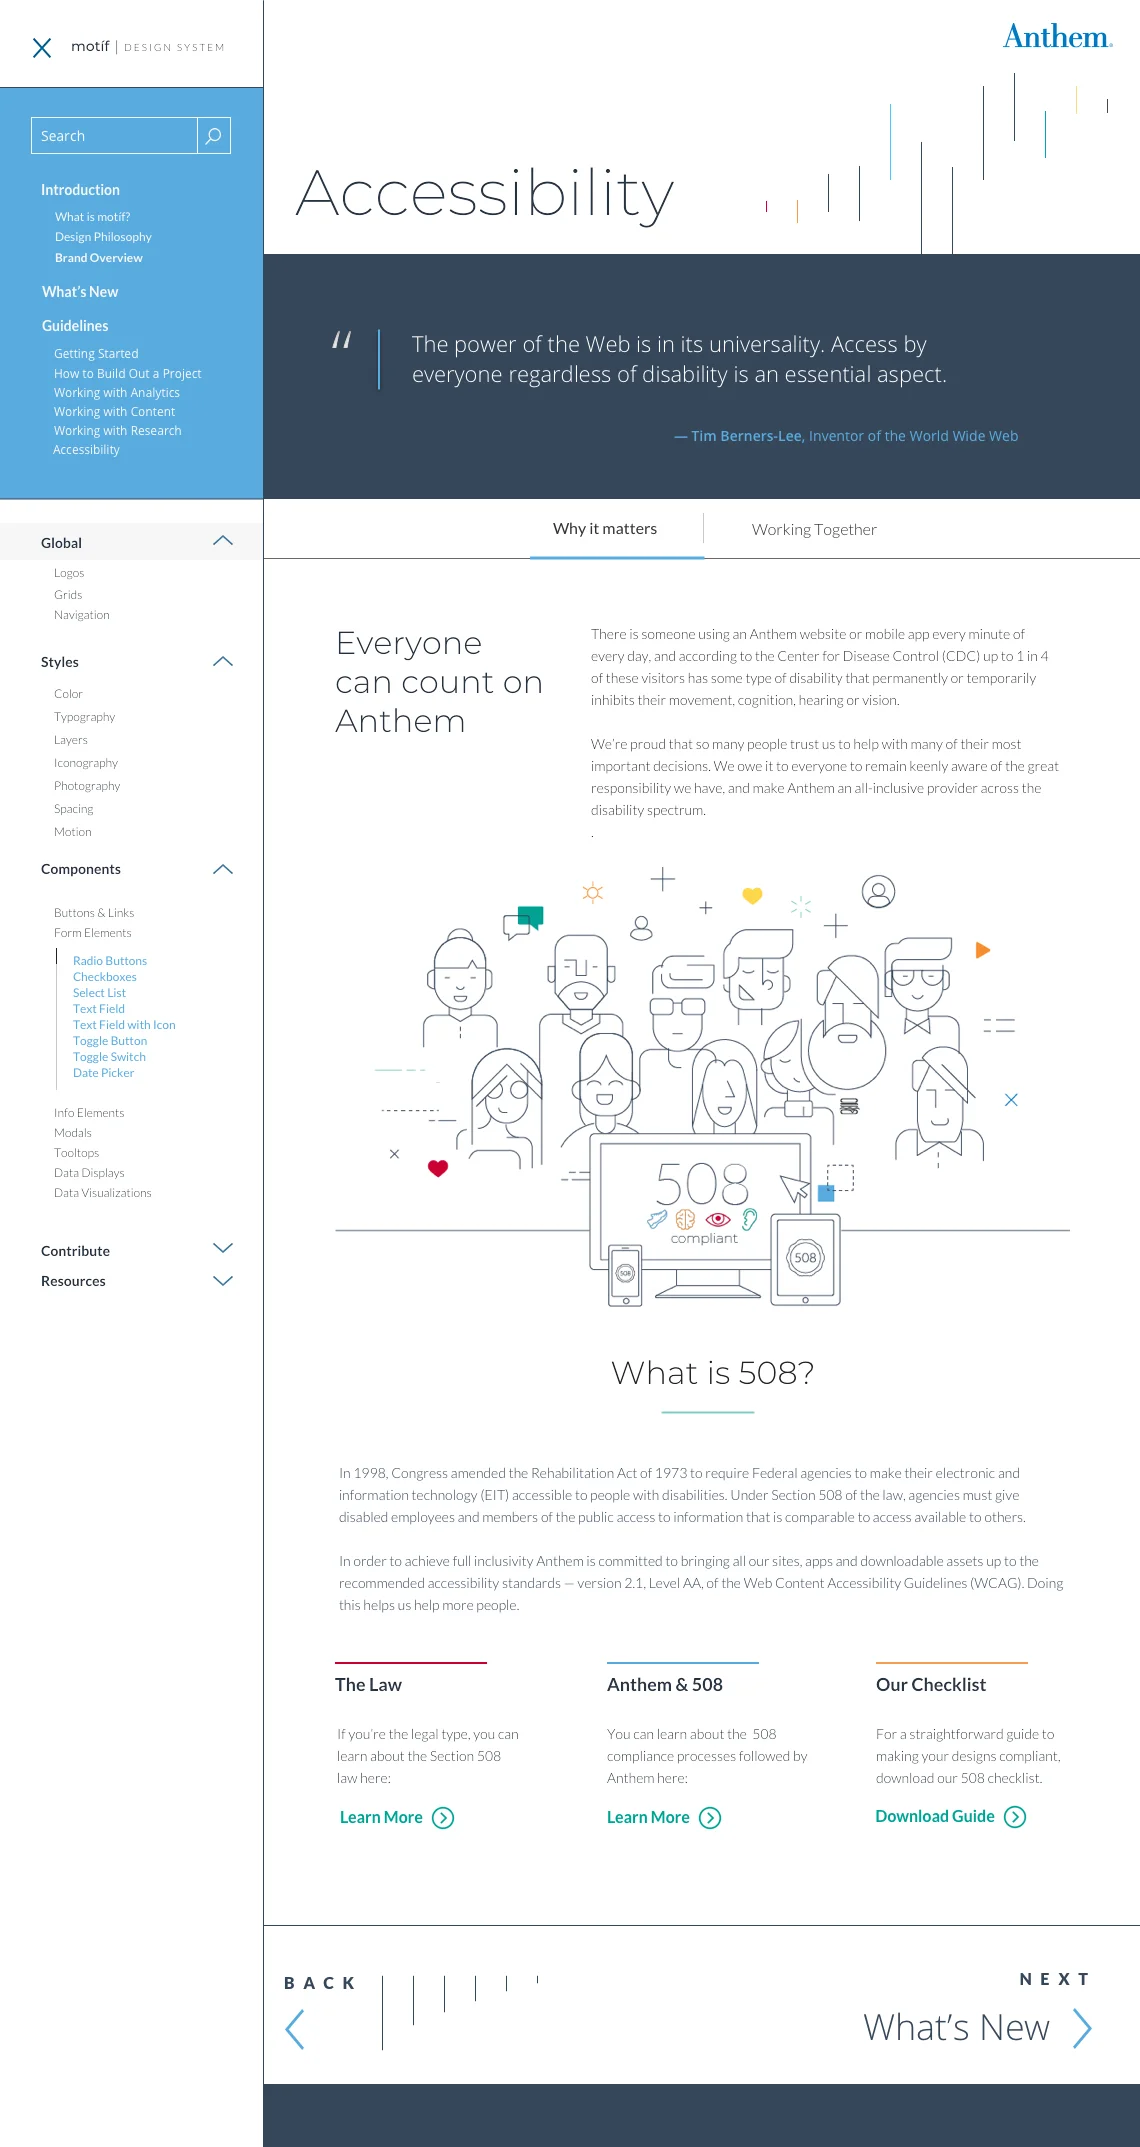Open What is motif? page
This screenshot has width=1140, height=2147.
coord(92,217)
